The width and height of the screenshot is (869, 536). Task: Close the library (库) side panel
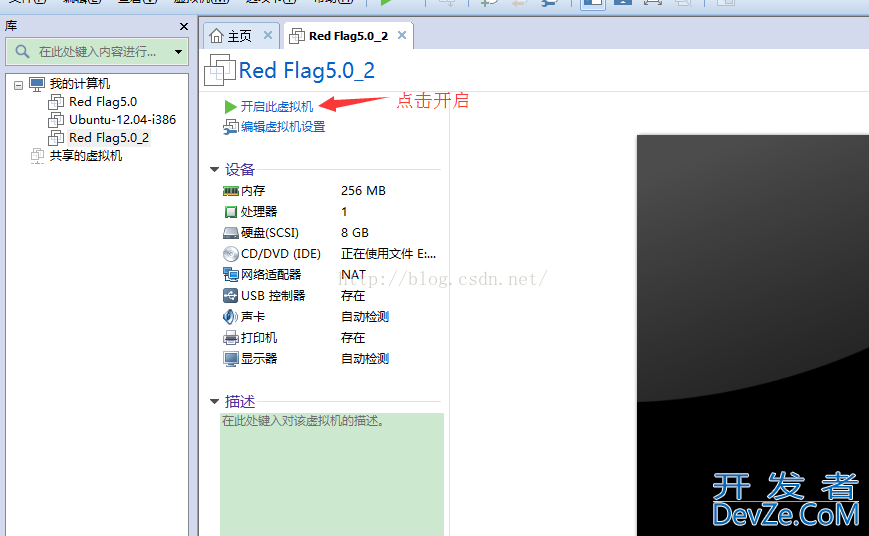(184, 26)
